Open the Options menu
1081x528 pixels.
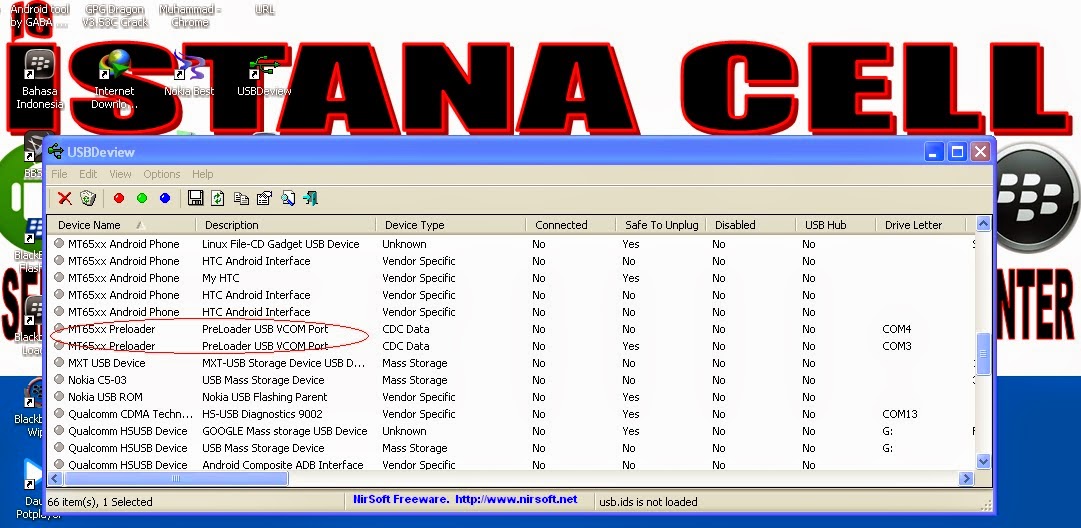pos(162,174)
